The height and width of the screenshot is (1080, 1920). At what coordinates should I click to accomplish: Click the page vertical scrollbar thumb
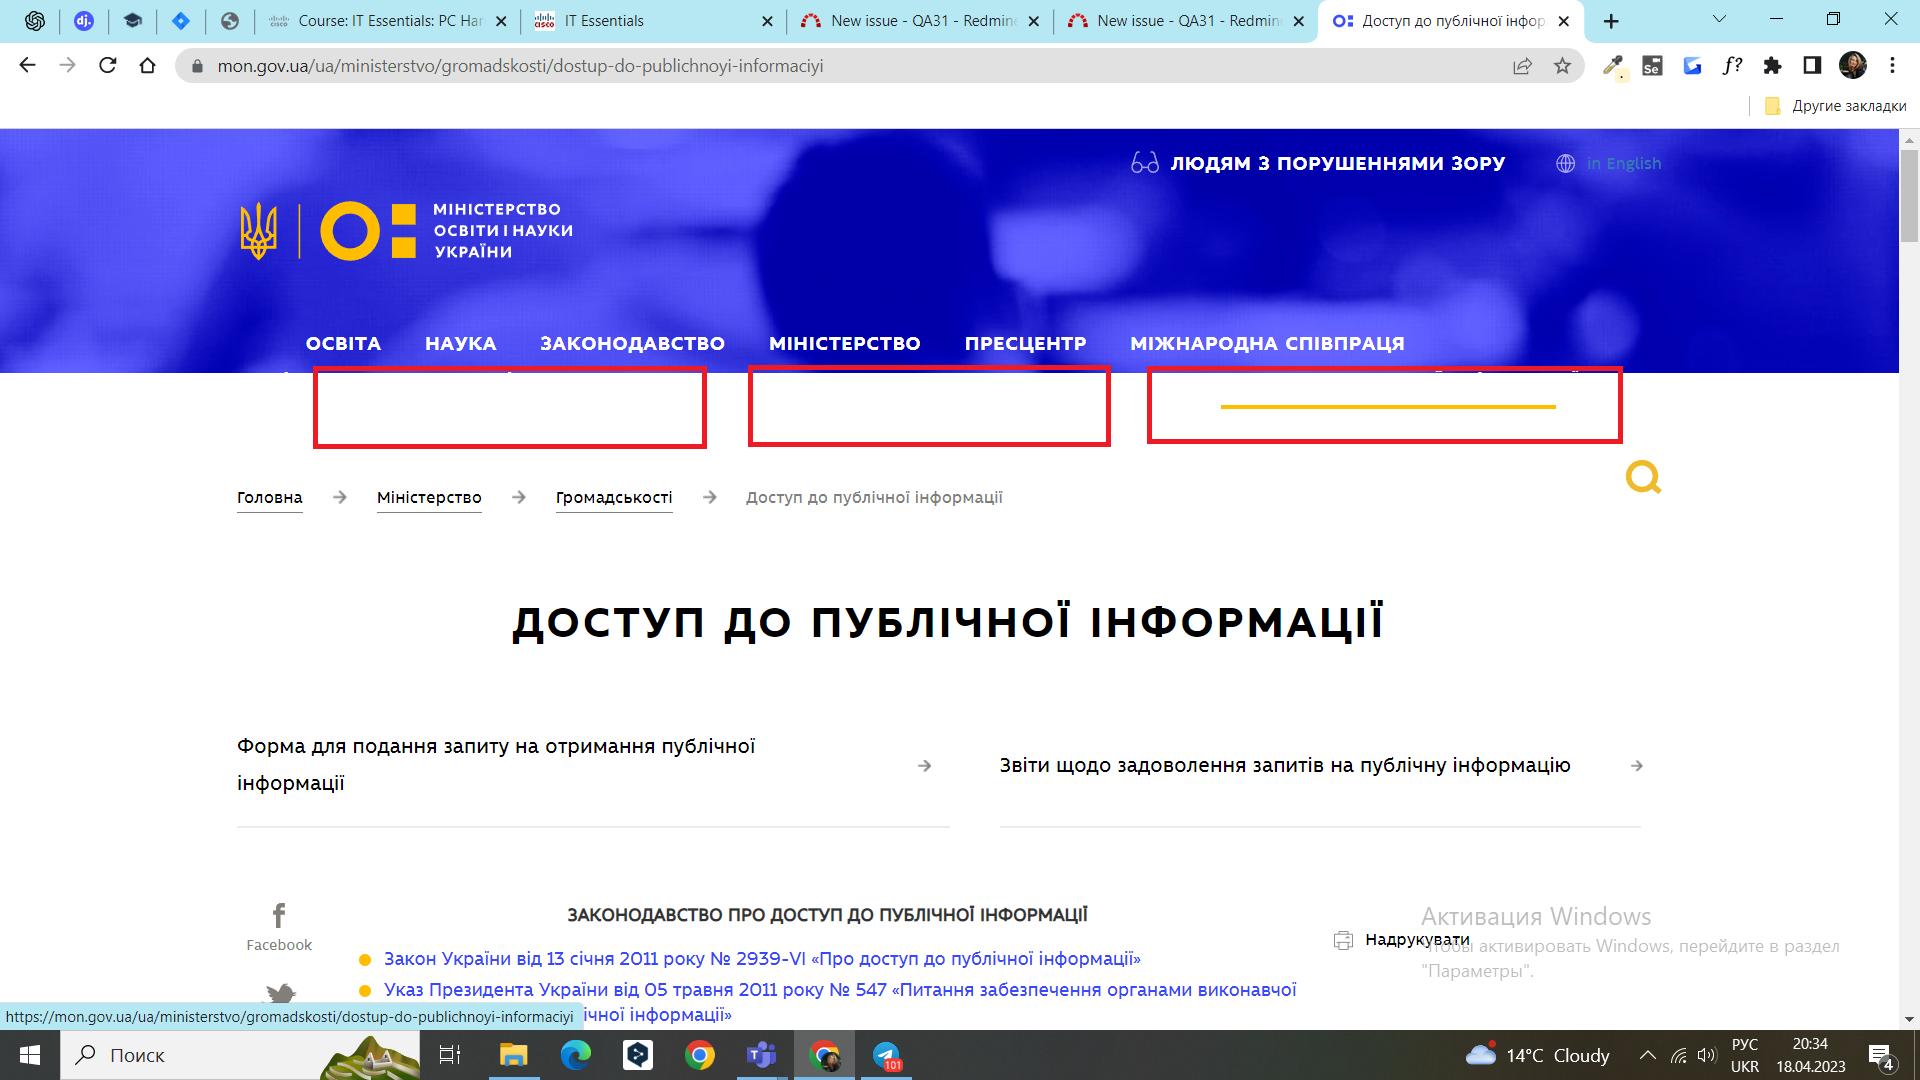pos(1909,195)
